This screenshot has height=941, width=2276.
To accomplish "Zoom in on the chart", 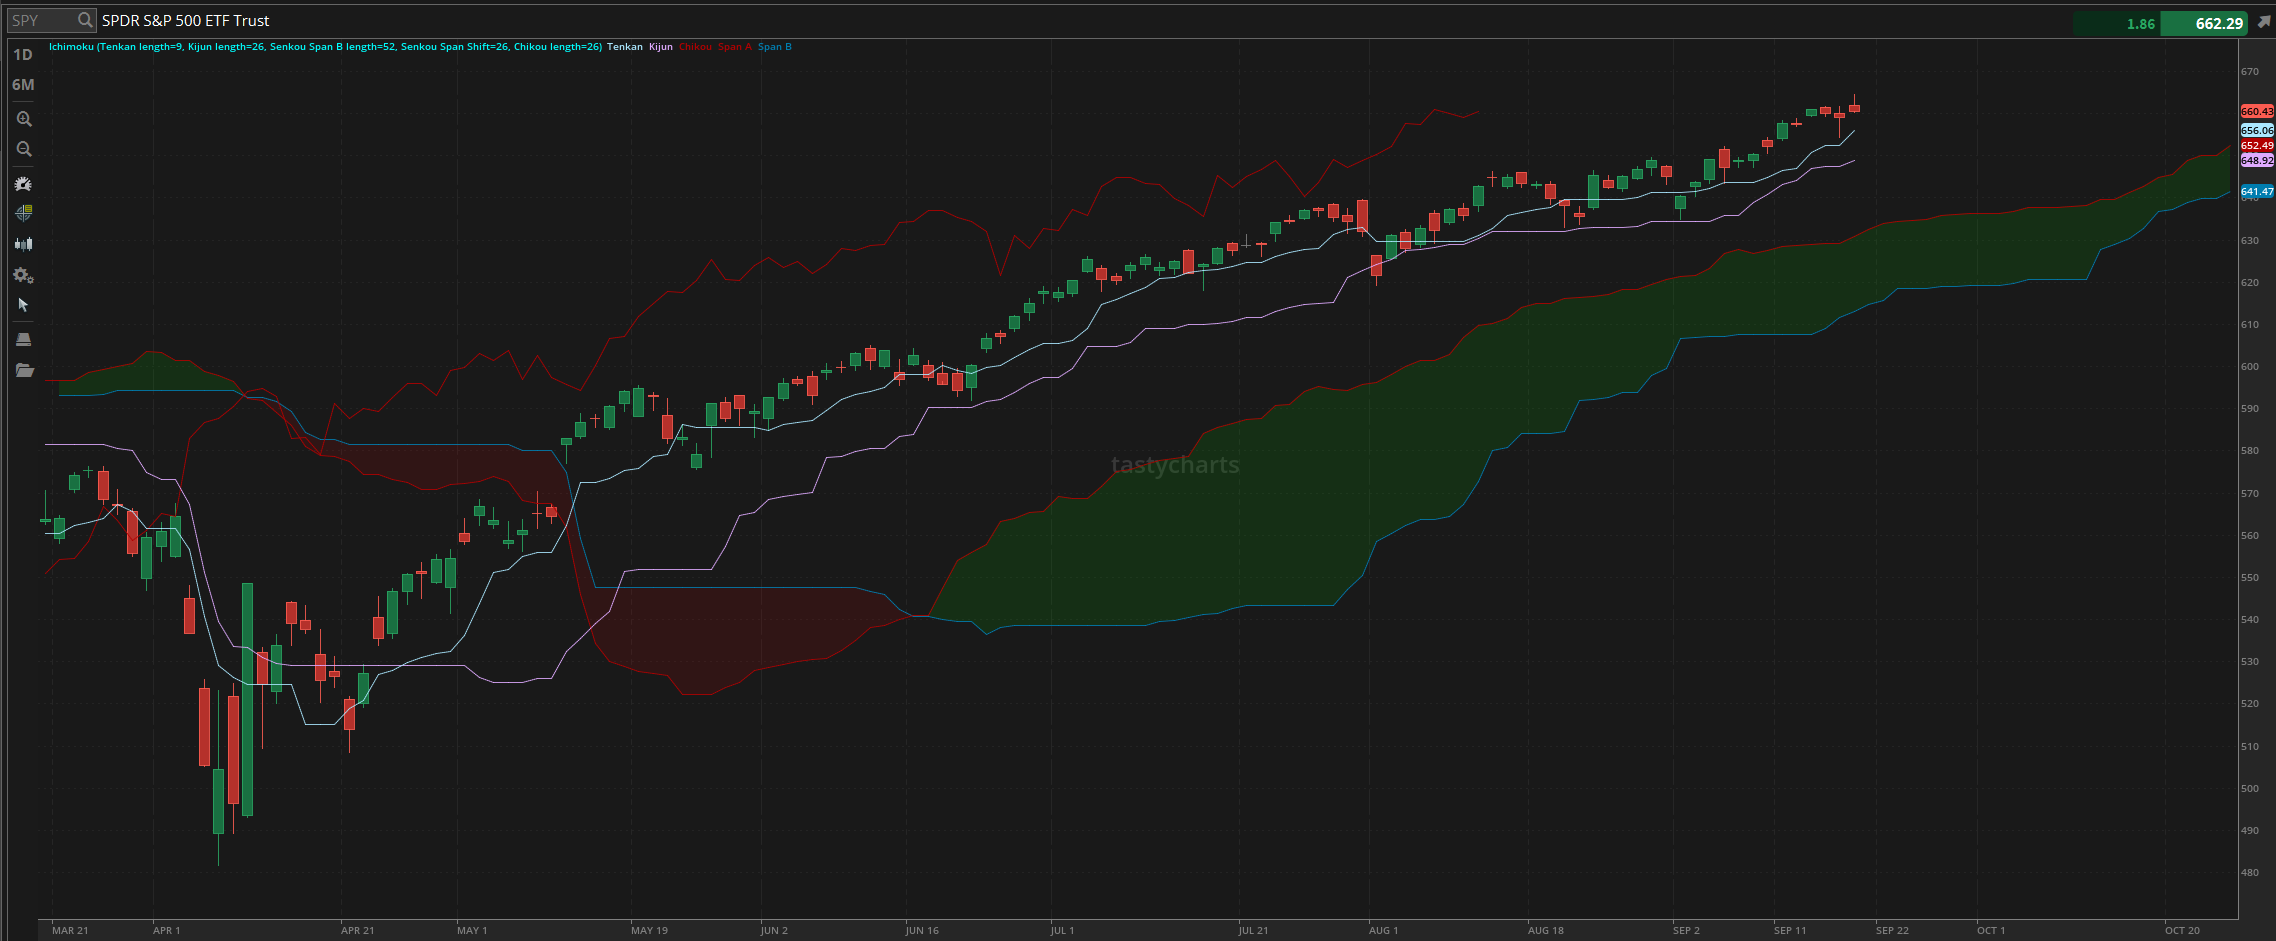I will pos(24,119).
